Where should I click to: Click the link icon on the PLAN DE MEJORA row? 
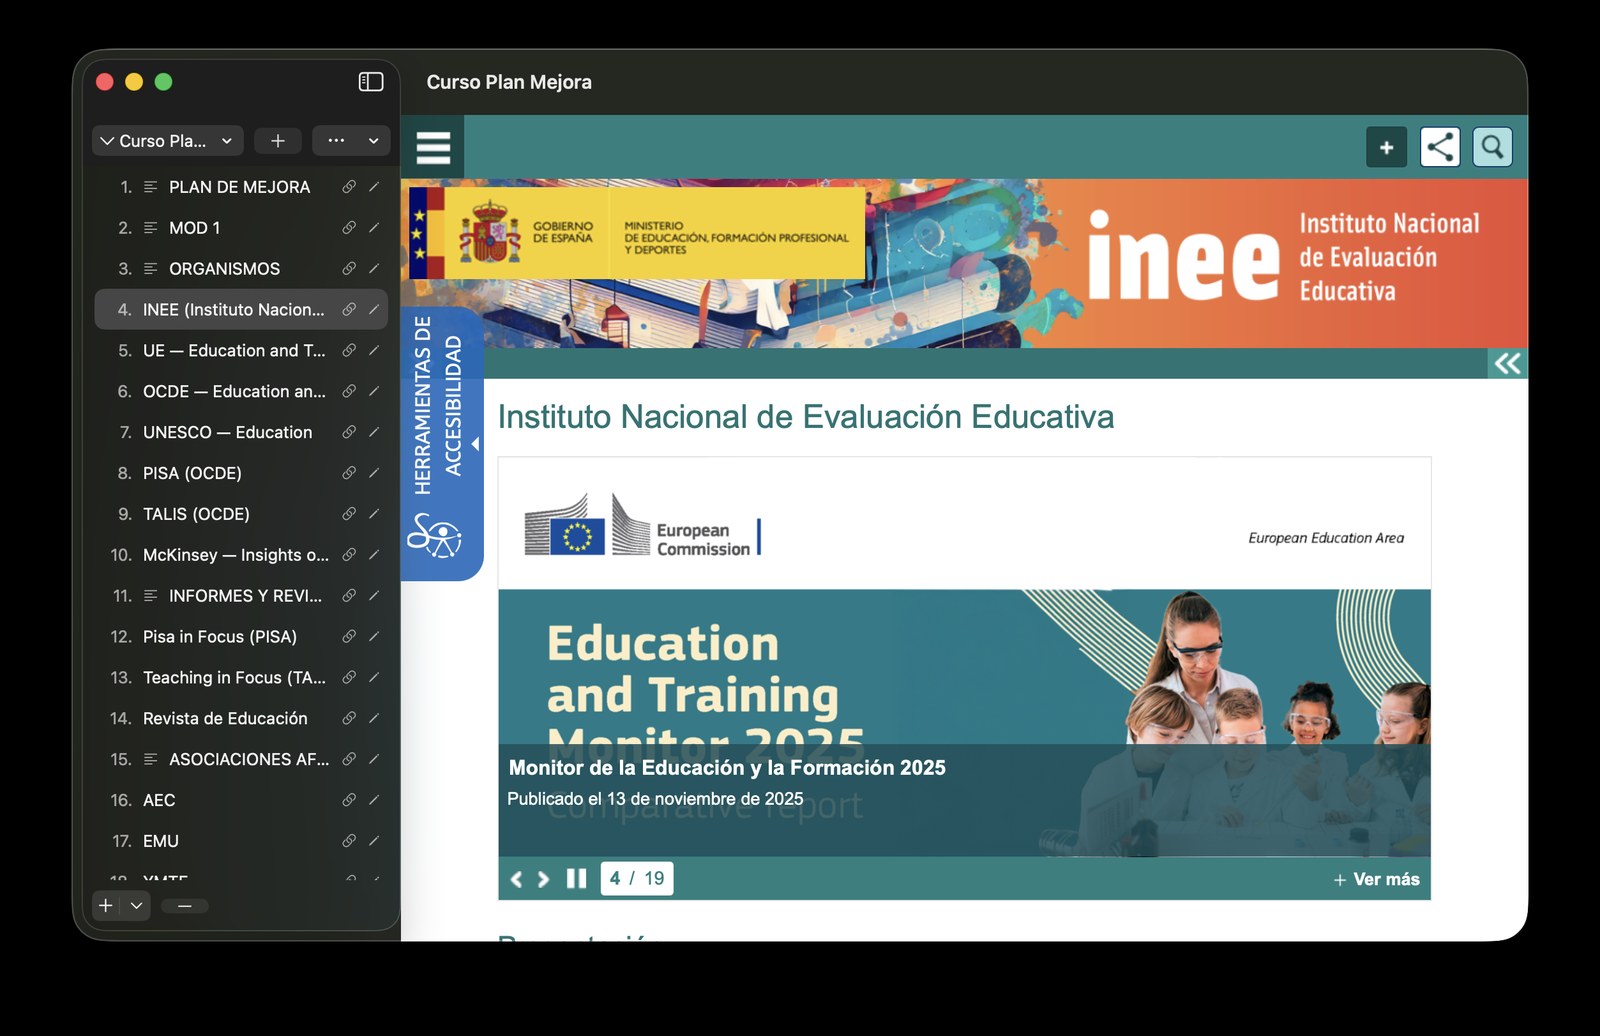click(349, 187)
